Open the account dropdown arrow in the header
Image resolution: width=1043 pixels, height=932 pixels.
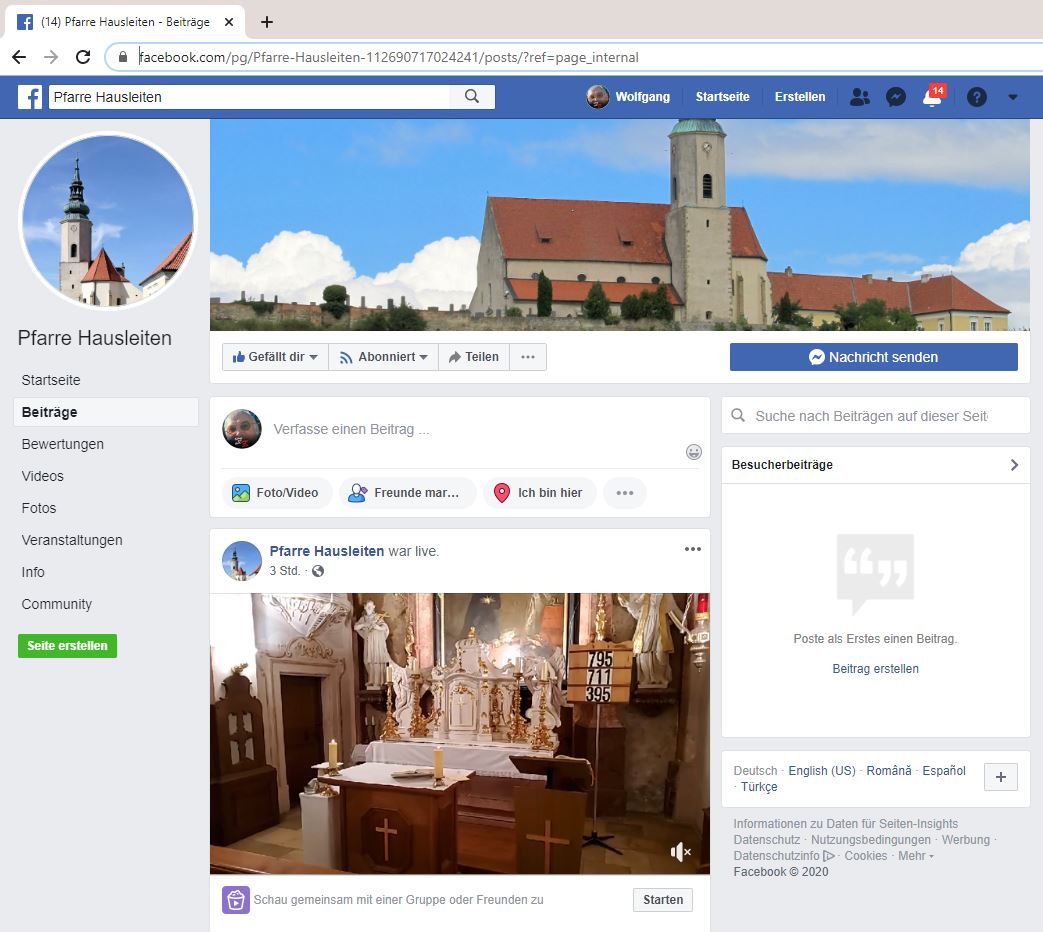pos(1012,97)
